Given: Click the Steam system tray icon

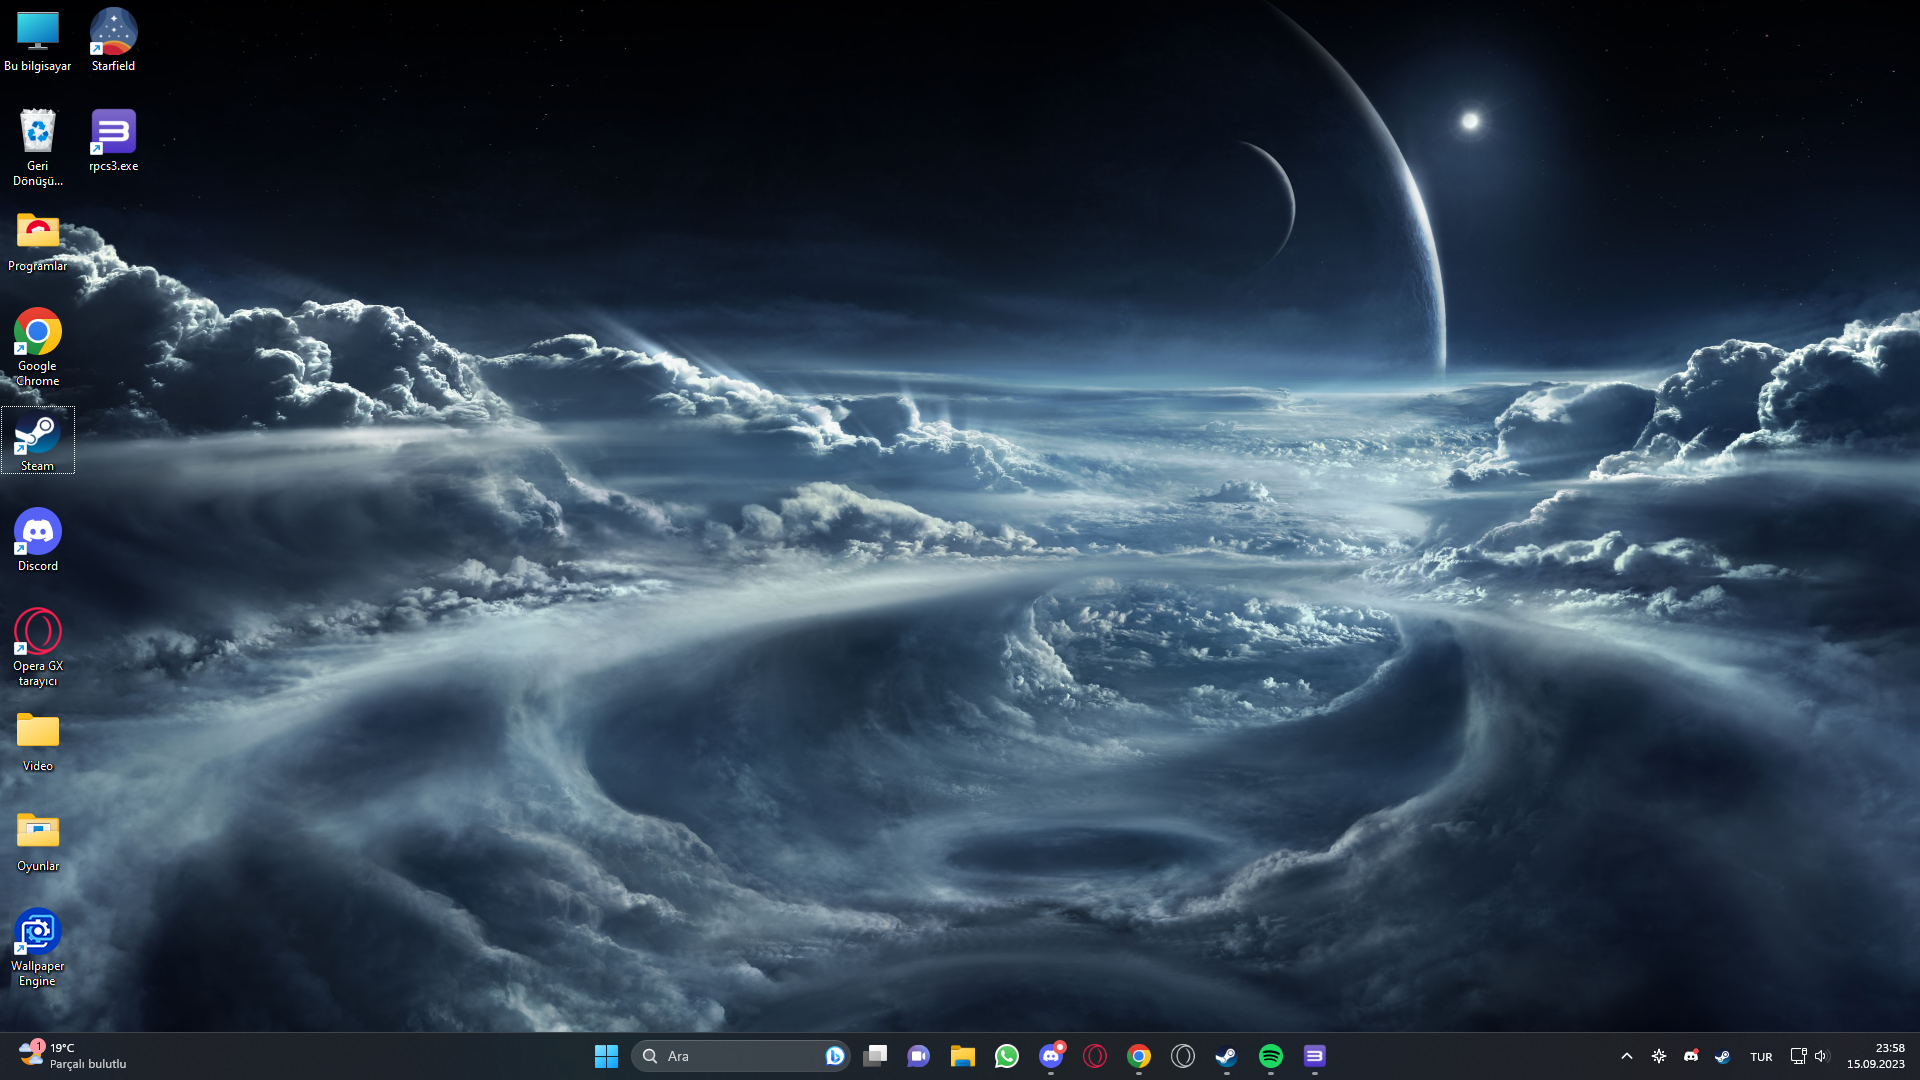Looking at the screenshot, I should click(x=1723, y=1056).
